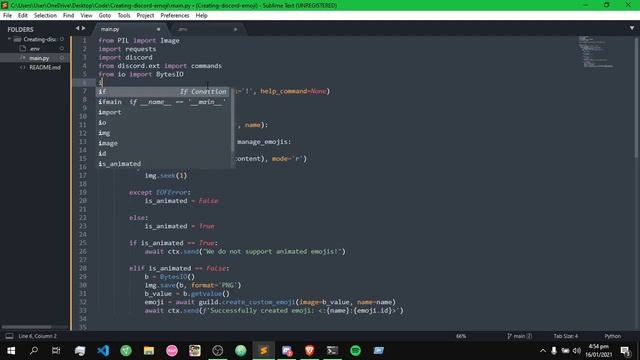640x360 pixels.
Task: Close the main.py tab via its dot
Action: (x=158, y=29)
